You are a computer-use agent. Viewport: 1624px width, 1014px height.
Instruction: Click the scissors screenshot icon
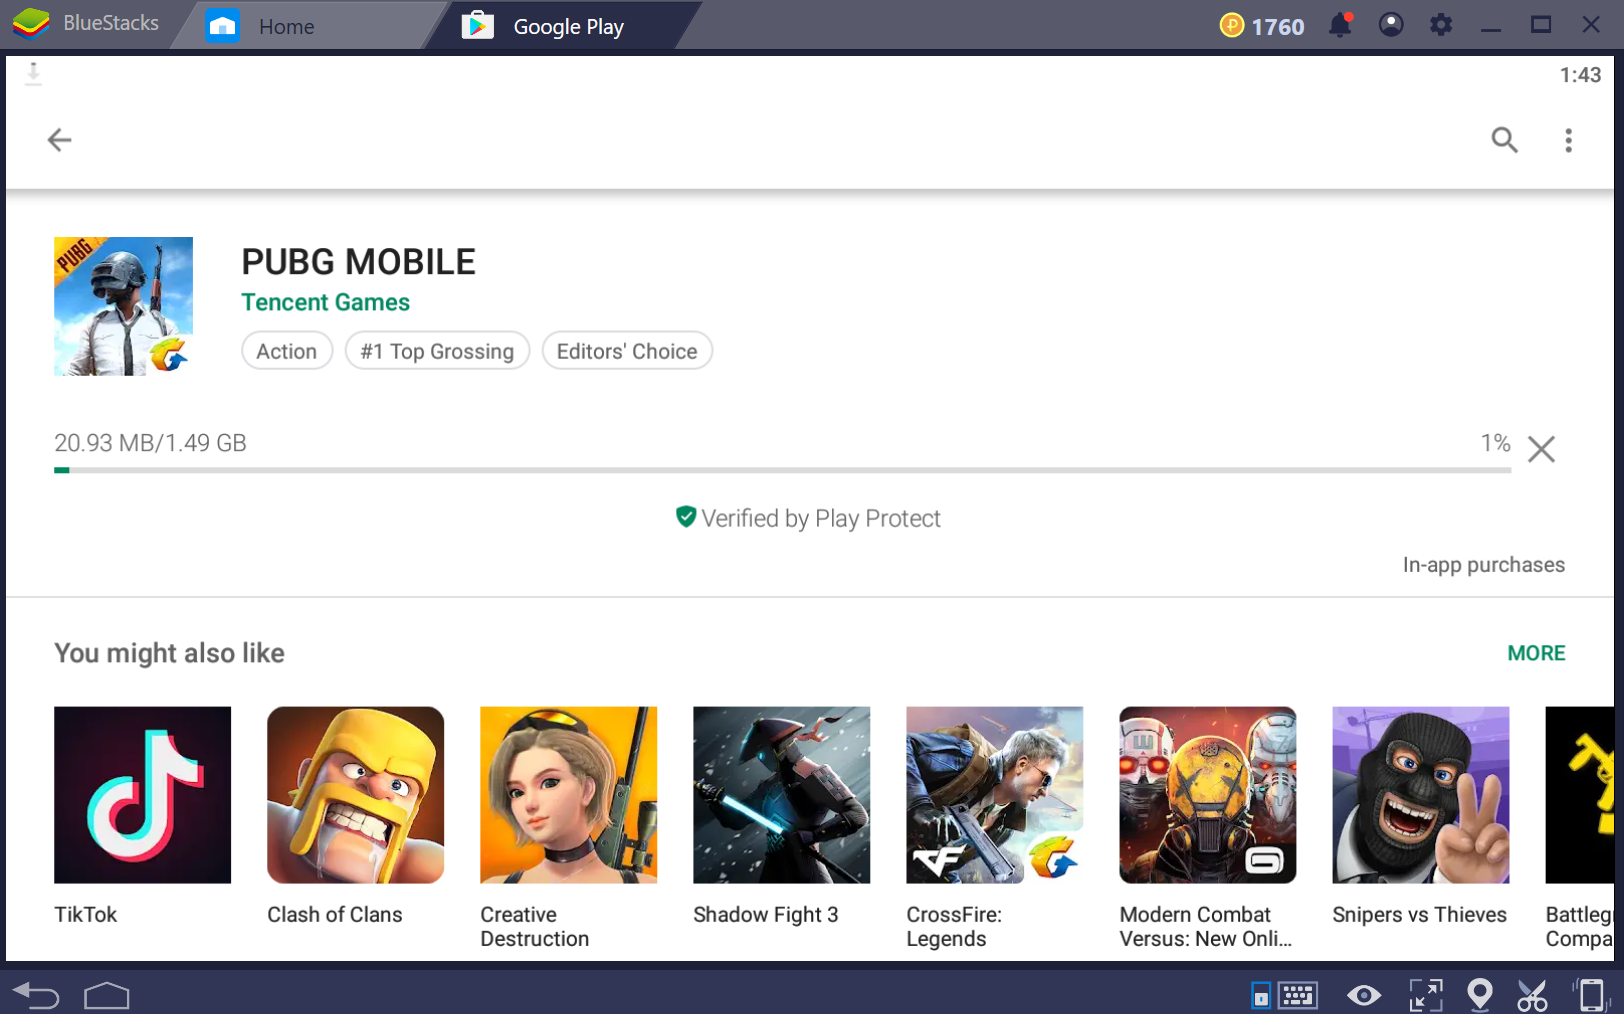(x=1532, y=995)
